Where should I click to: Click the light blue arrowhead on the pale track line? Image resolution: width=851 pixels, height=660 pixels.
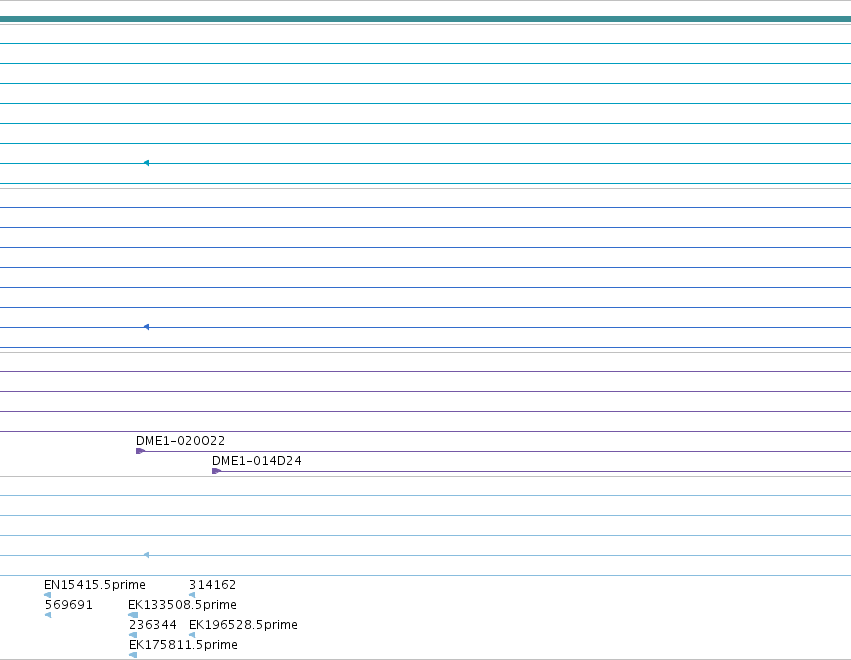(146, 555)
